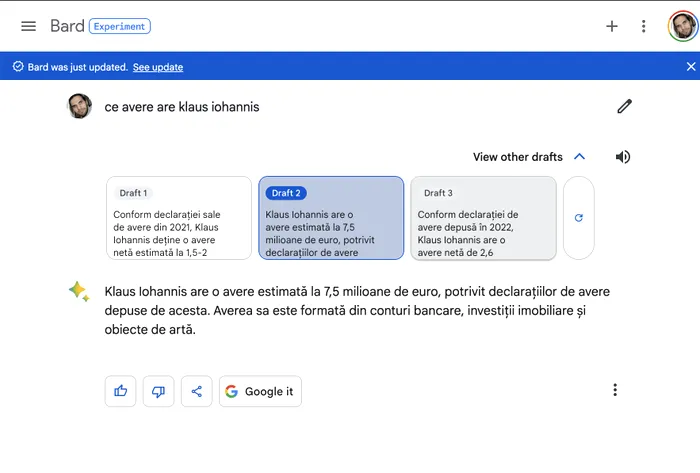Screen dimensions: 700x473
Task: Open response more options three-dot menu
Action: pos(615,390)
